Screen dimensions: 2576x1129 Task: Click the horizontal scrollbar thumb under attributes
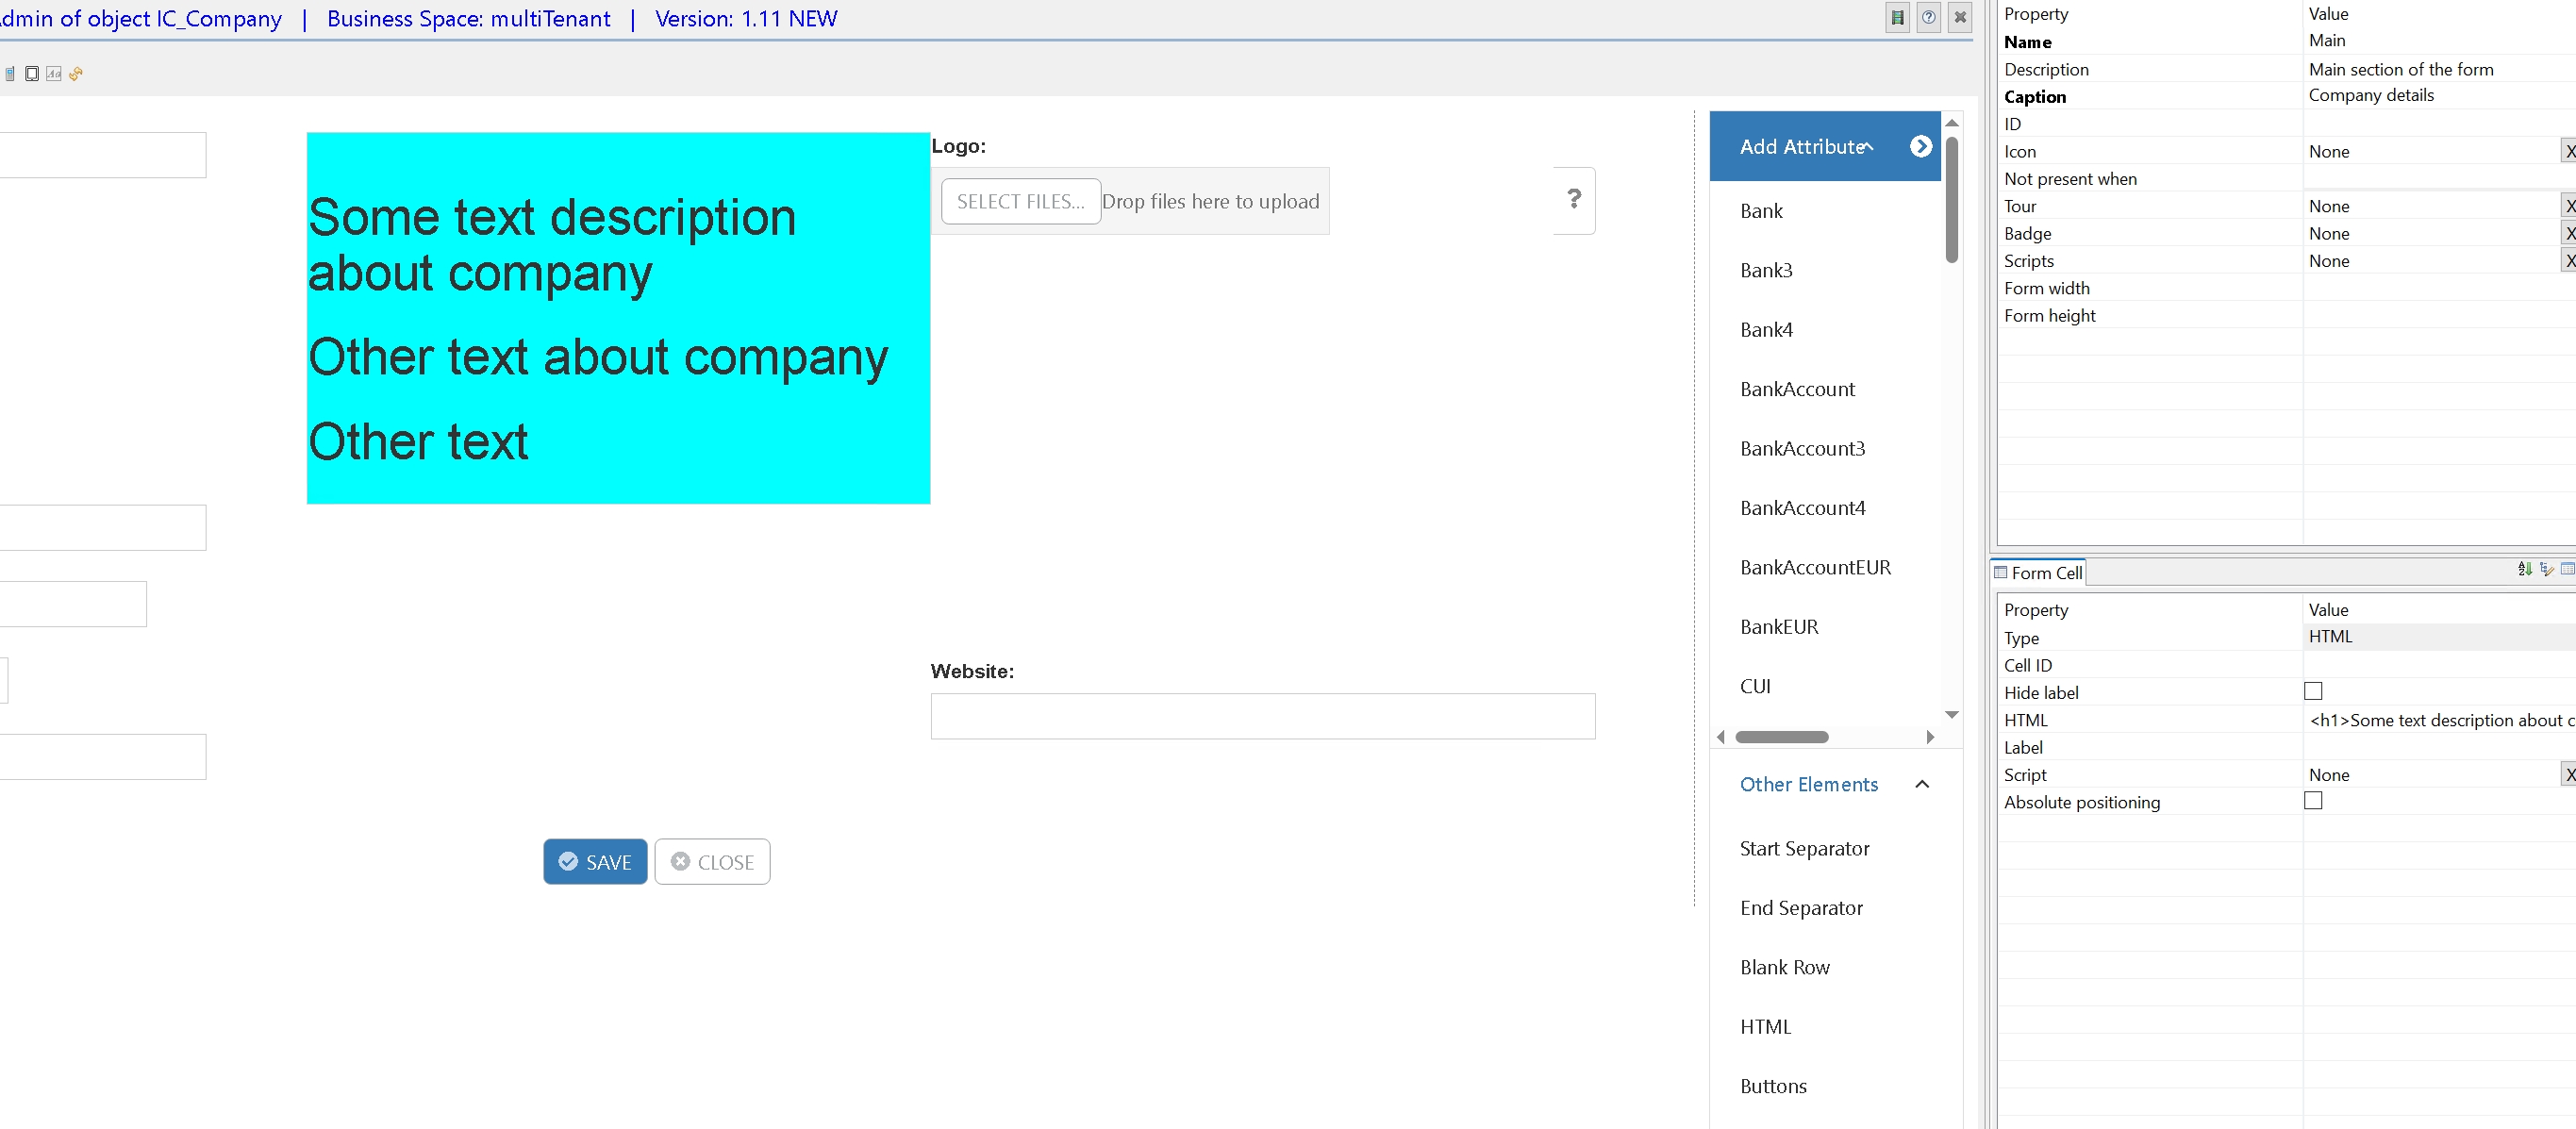(x=1782, y=737)
